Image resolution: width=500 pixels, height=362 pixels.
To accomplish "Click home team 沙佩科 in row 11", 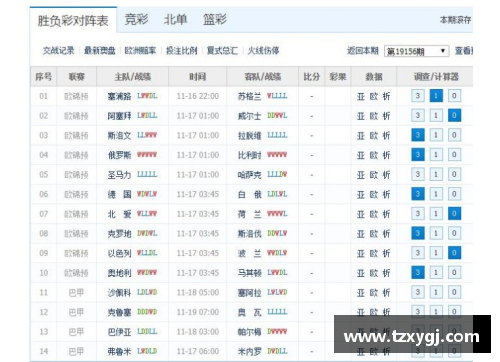I will [x=119, y=293].
